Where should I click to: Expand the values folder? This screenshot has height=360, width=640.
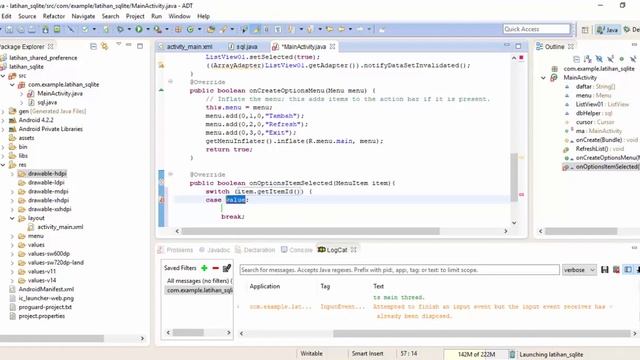click(x=12, y=245)
